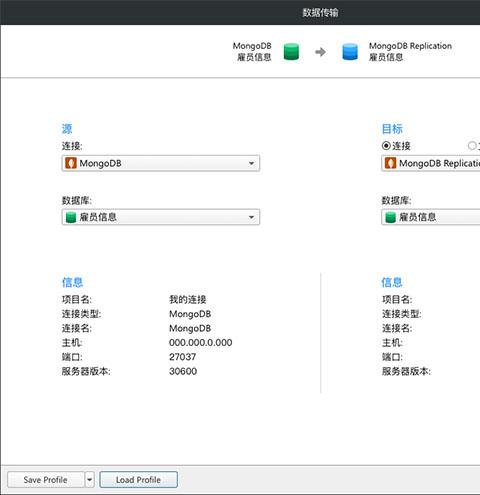Click the 数据传输 window title
Image resolution: width=480 pixels, height=495 pixels.
(x=320, y=13)
